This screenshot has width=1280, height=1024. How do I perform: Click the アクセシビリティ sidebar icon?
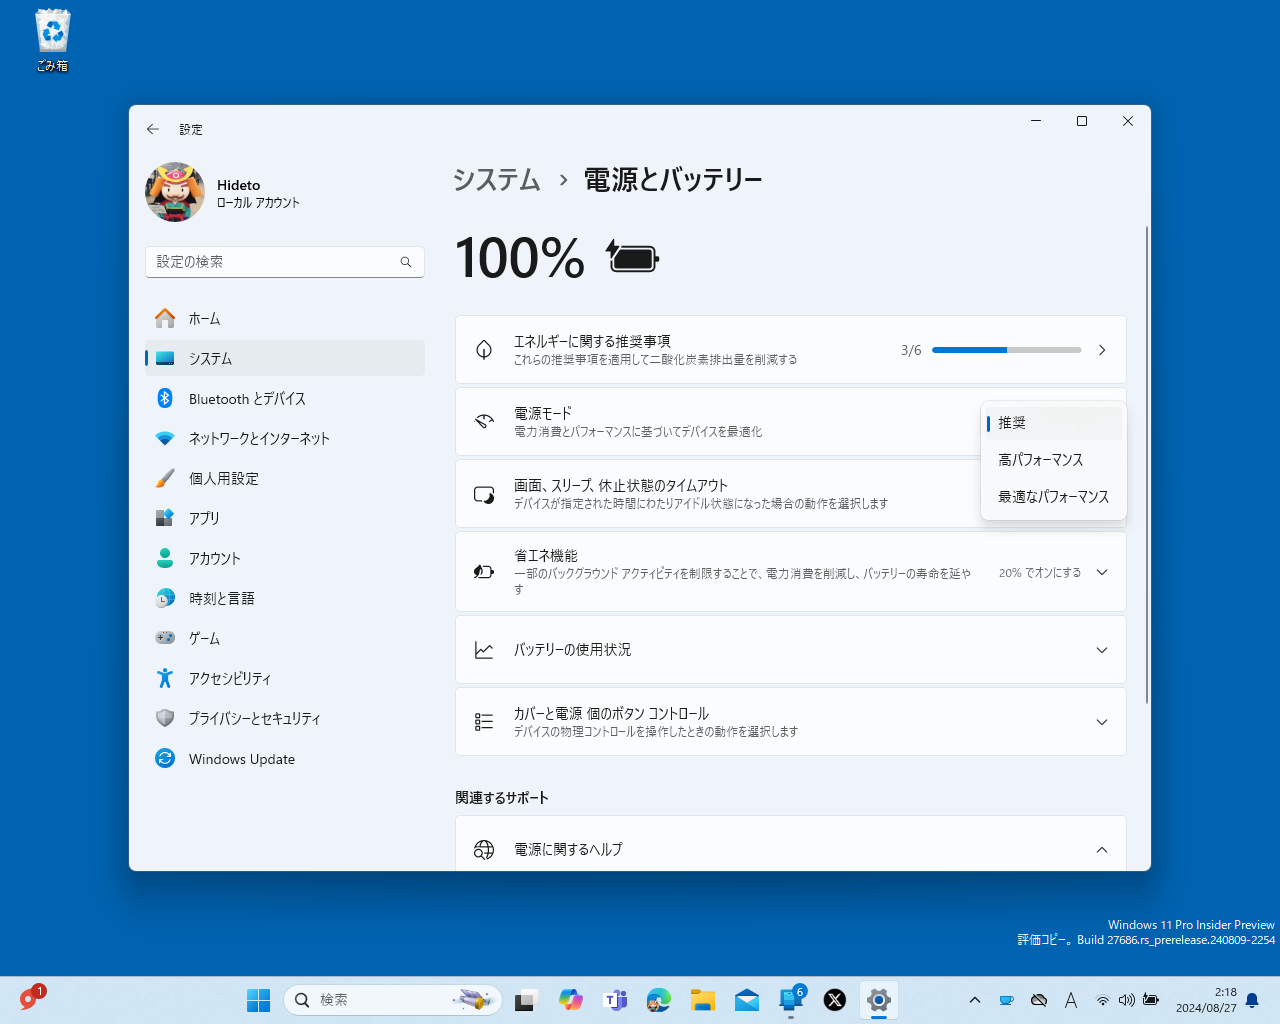coord(165,678)
